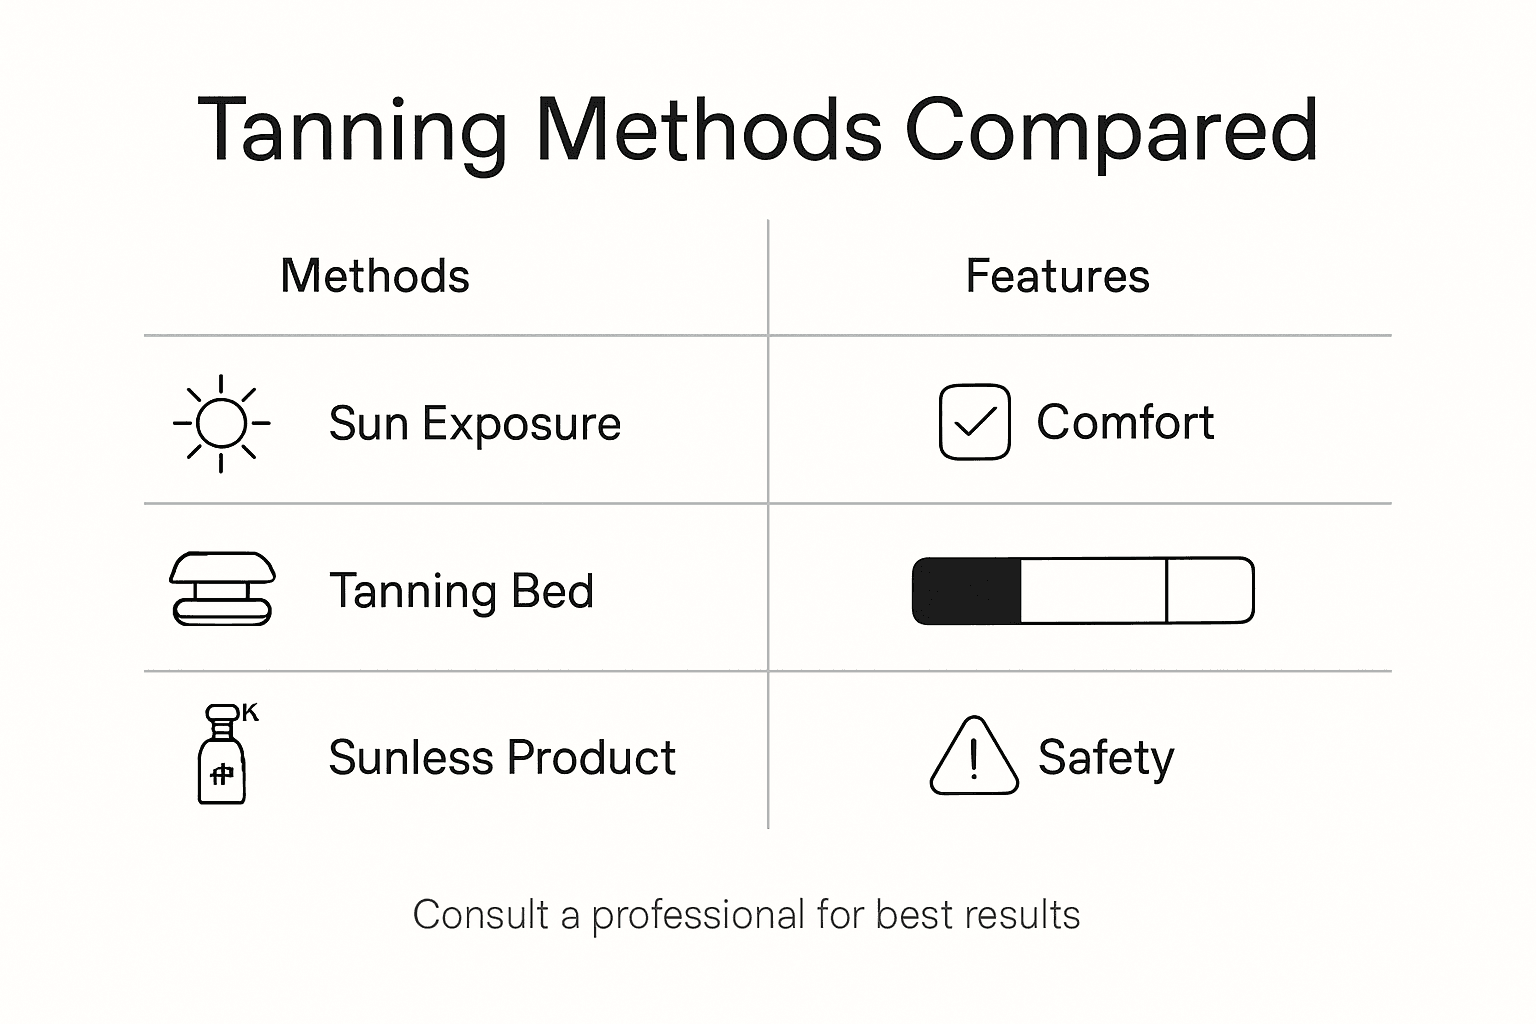This screenshot has width=1536, height=1024.
Task: Click the Safety feature text
Action: coord(1106,757)
